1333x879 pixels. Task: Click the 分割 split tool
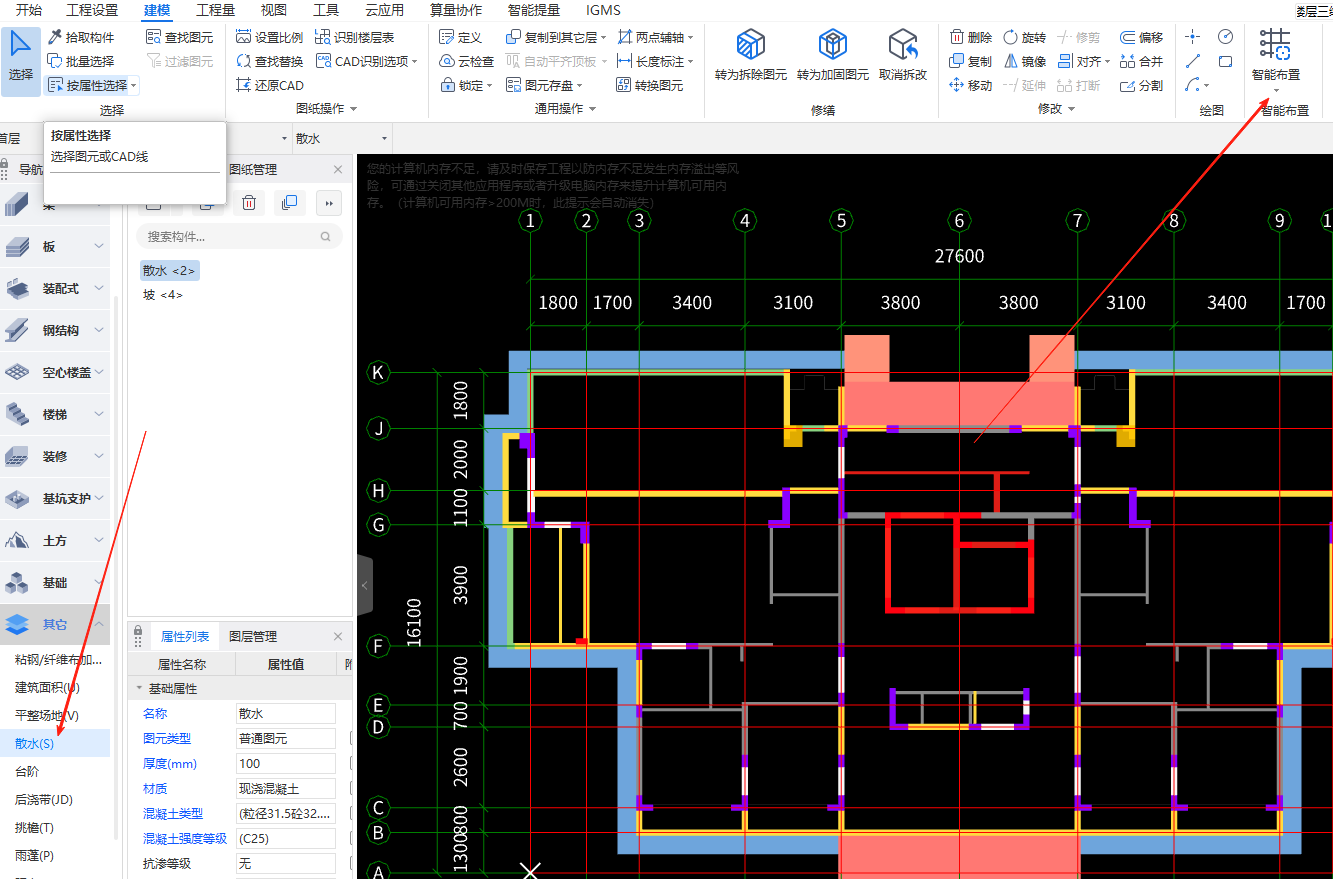point(1141,85)
